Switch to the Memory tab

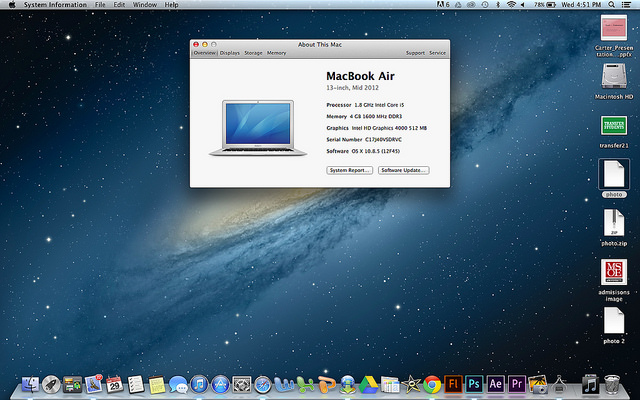click(x=277, y=53)
